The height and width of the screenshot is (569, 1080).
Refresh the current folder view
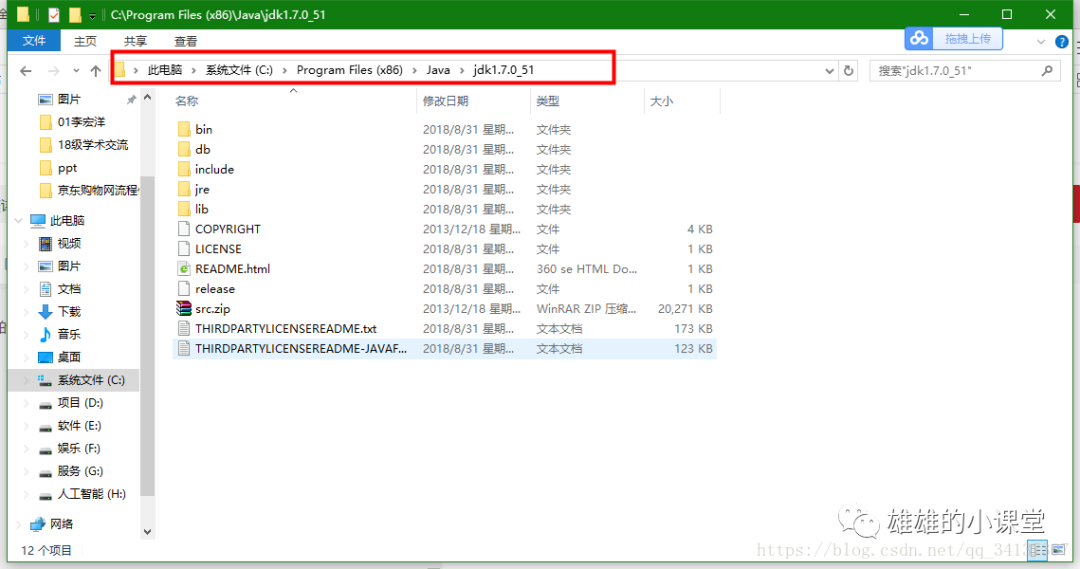pos(849,70)
